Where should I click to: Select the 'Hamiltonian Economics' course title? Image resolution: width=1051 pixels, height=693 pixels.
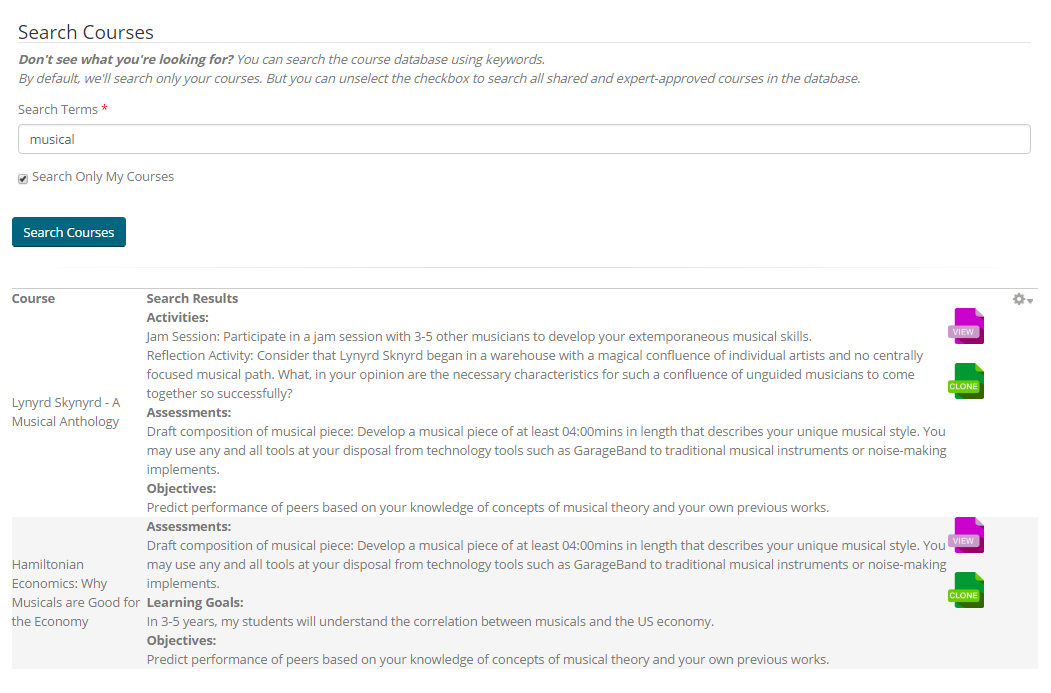coord(75,593)
